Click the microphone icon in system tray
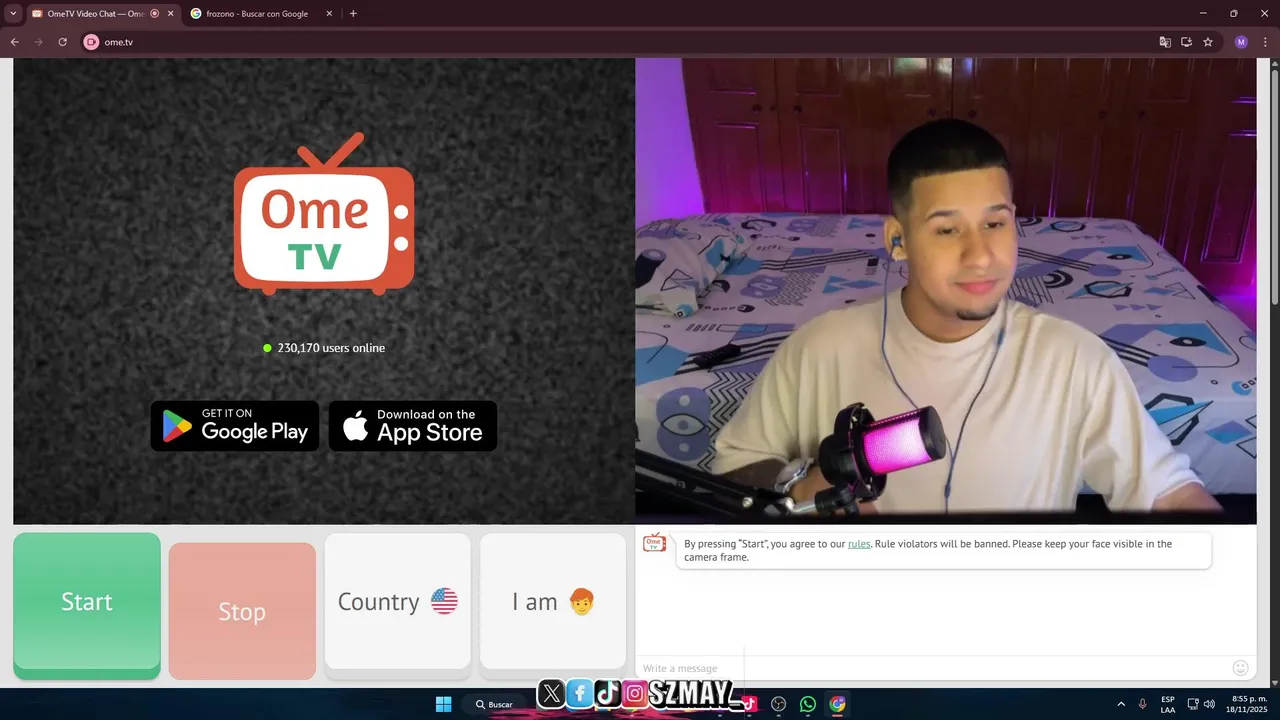 point(1143,704)
